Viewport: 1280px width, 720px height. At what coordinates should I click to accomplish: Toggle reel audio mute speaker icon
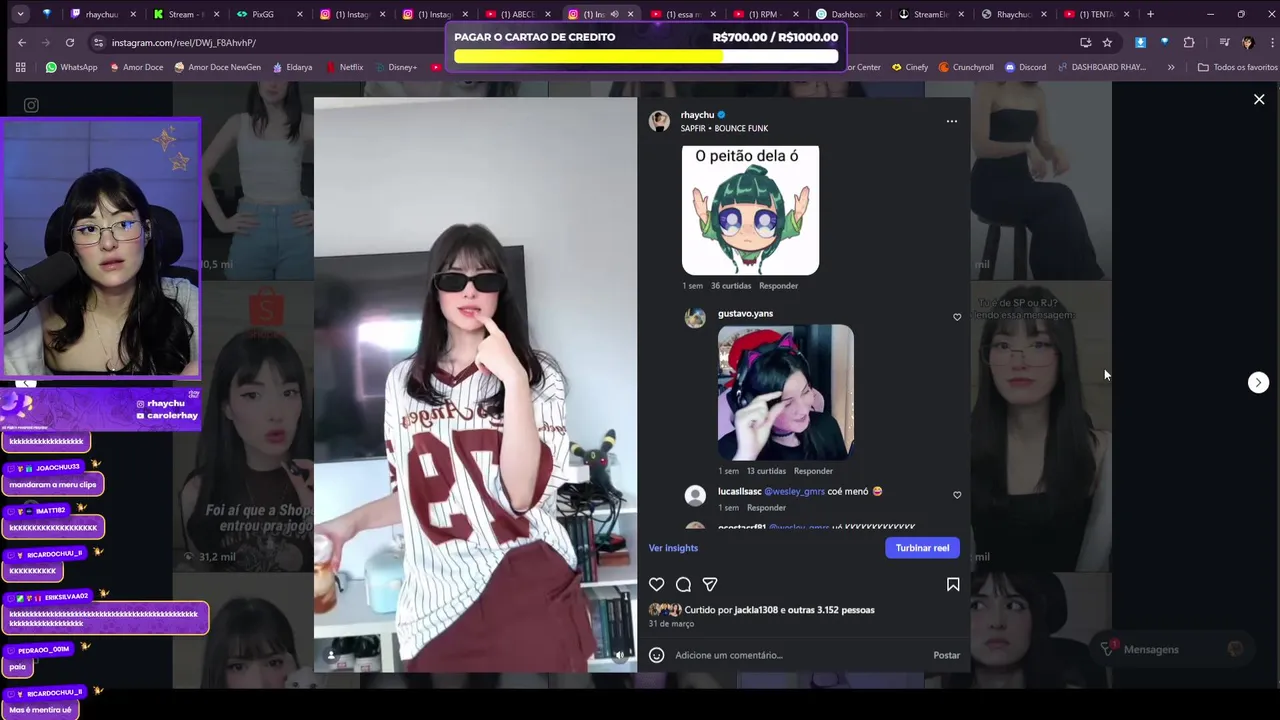click(619, 655)
